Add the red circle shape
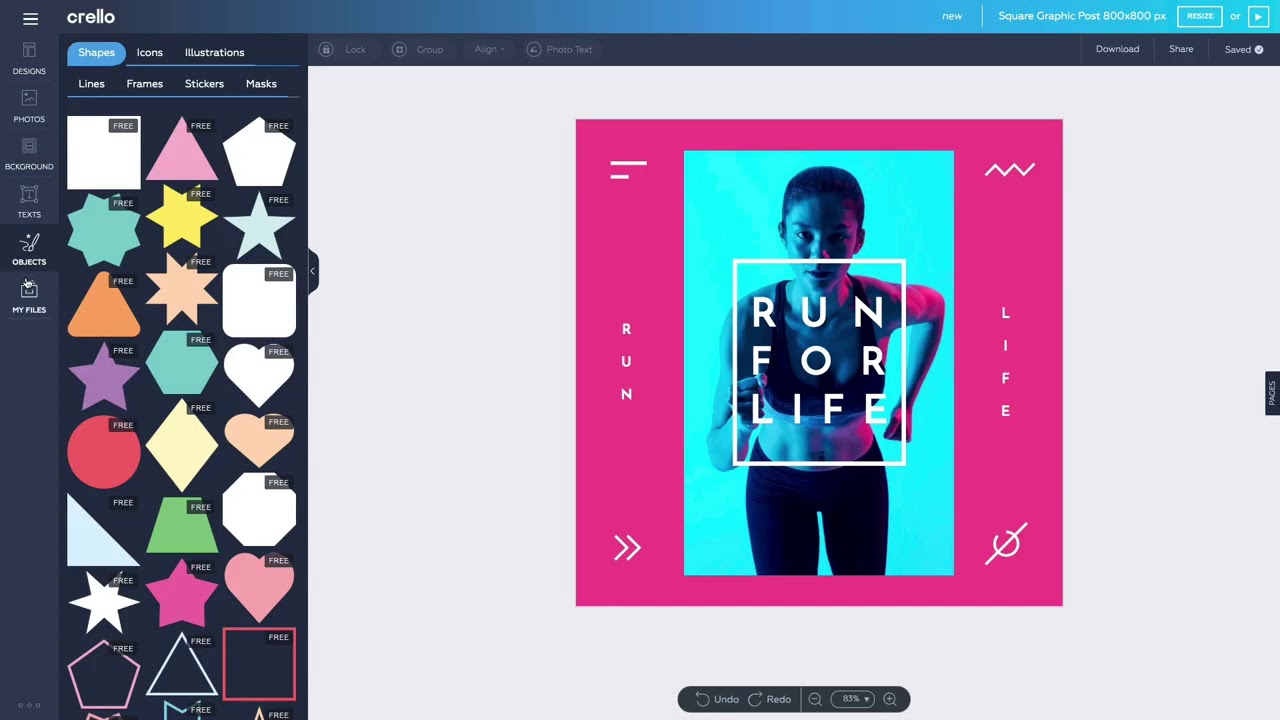The height and width of the screenshot is (720, 1280). coord(104,452)
